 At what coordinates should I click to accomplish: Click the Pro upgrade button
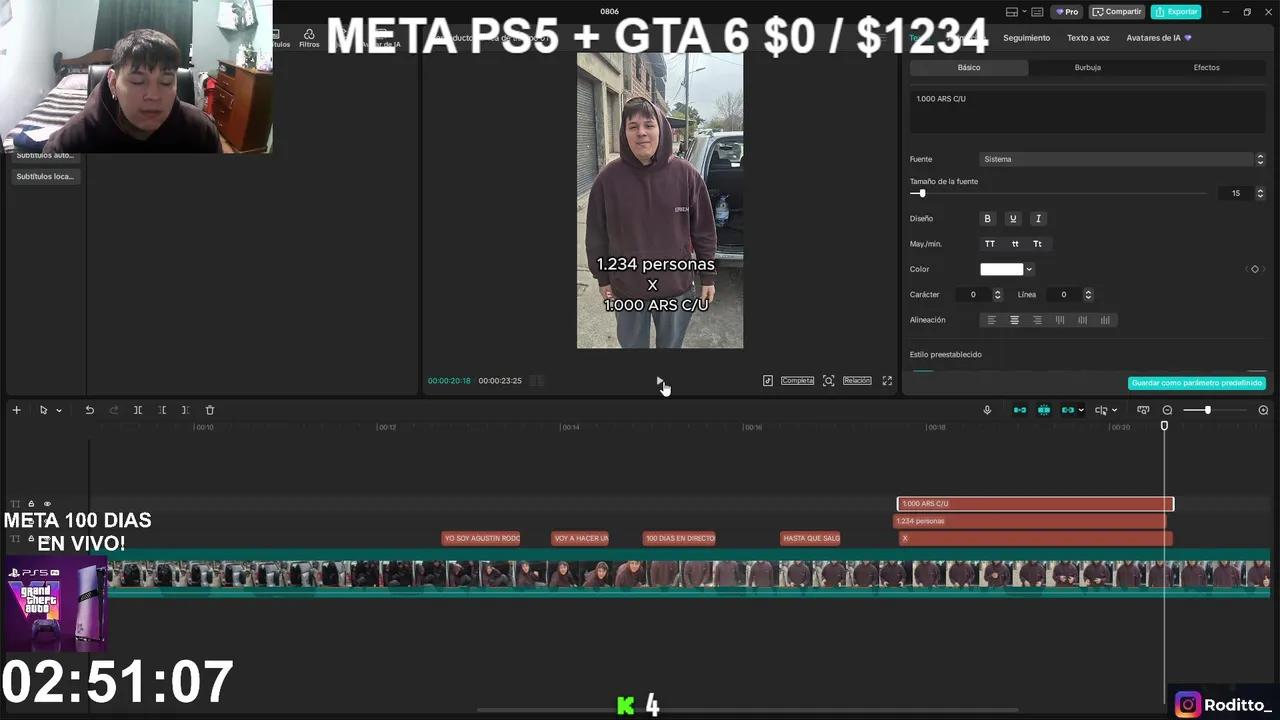[x=1067, y=12]
